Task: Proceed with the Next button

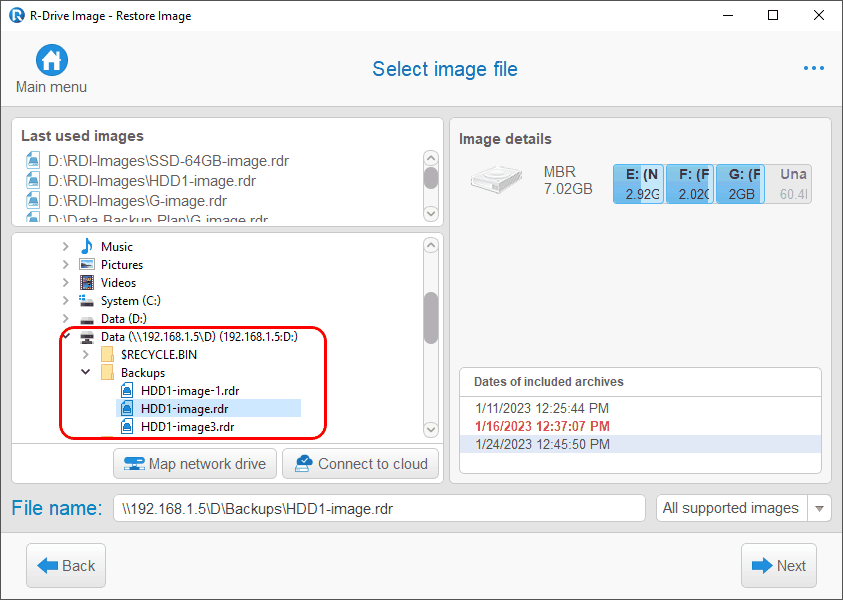Action: [778, 566]
